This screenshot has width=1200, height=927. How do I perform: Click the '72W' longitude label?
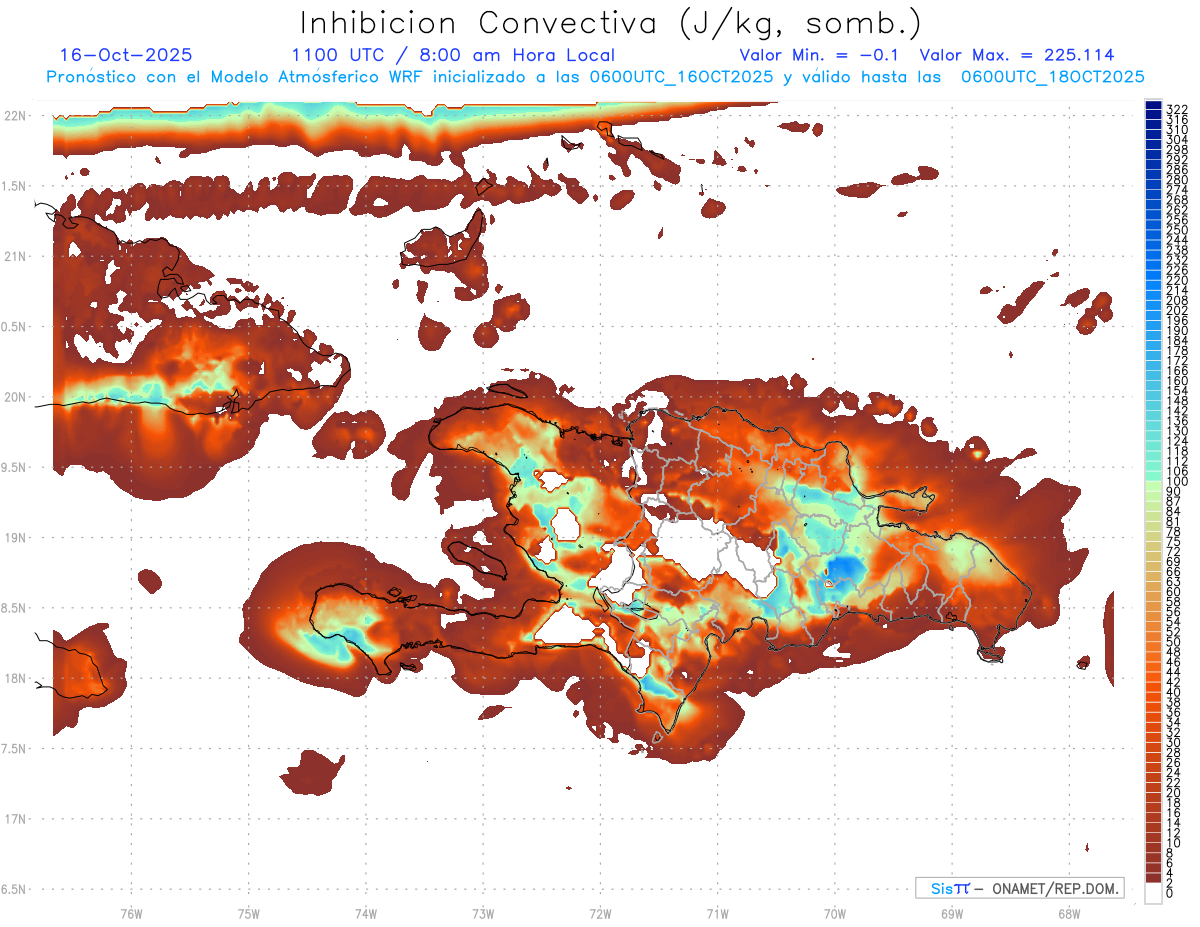tap(600, 913)
